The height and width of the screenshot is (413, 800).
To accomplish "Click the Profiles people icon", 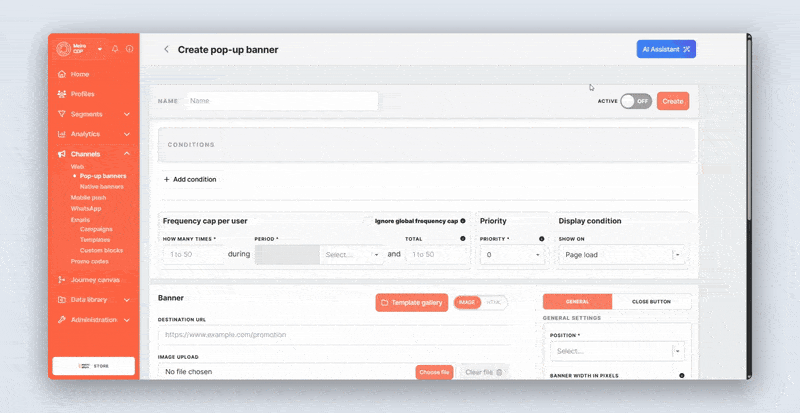I will (x=62, y=94).
